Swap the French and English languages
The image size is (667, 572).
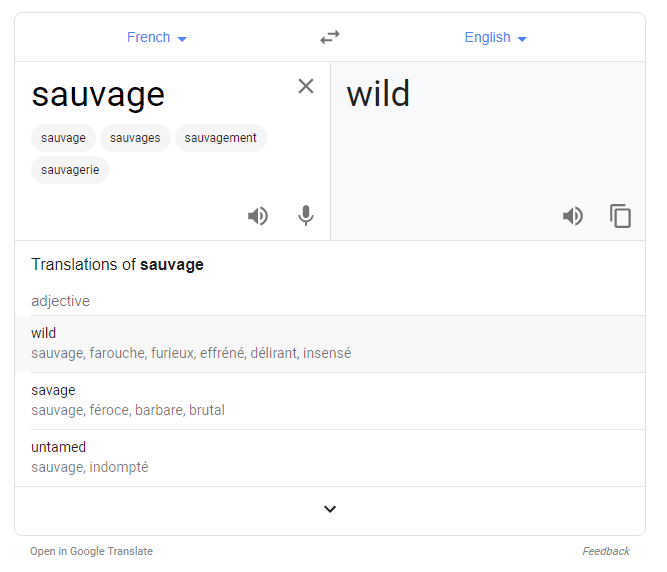330,37
